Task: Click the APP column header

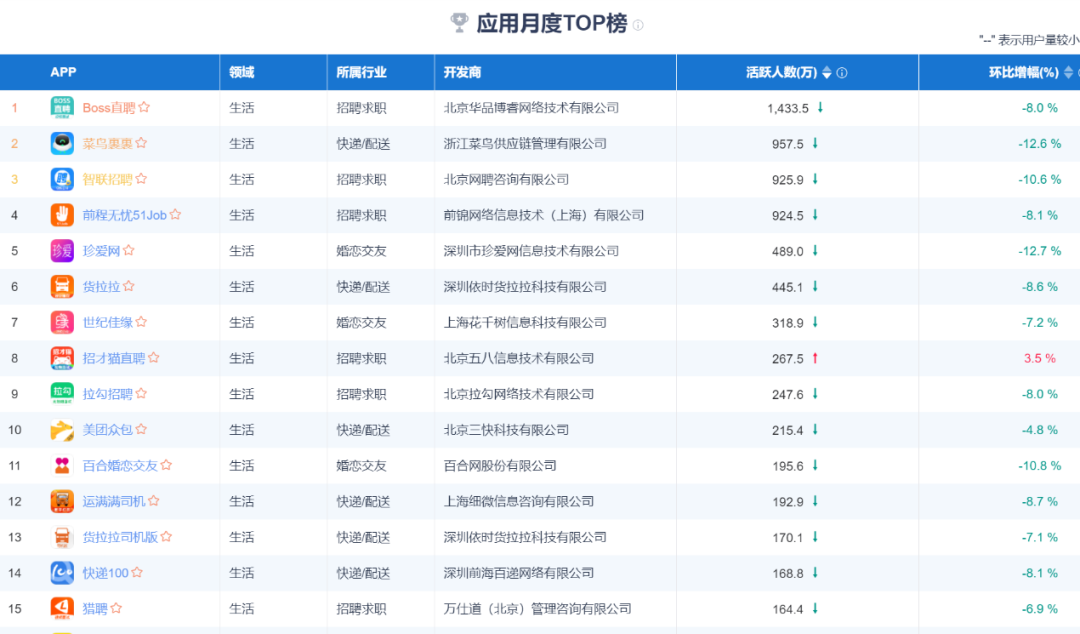Action: 63,72
